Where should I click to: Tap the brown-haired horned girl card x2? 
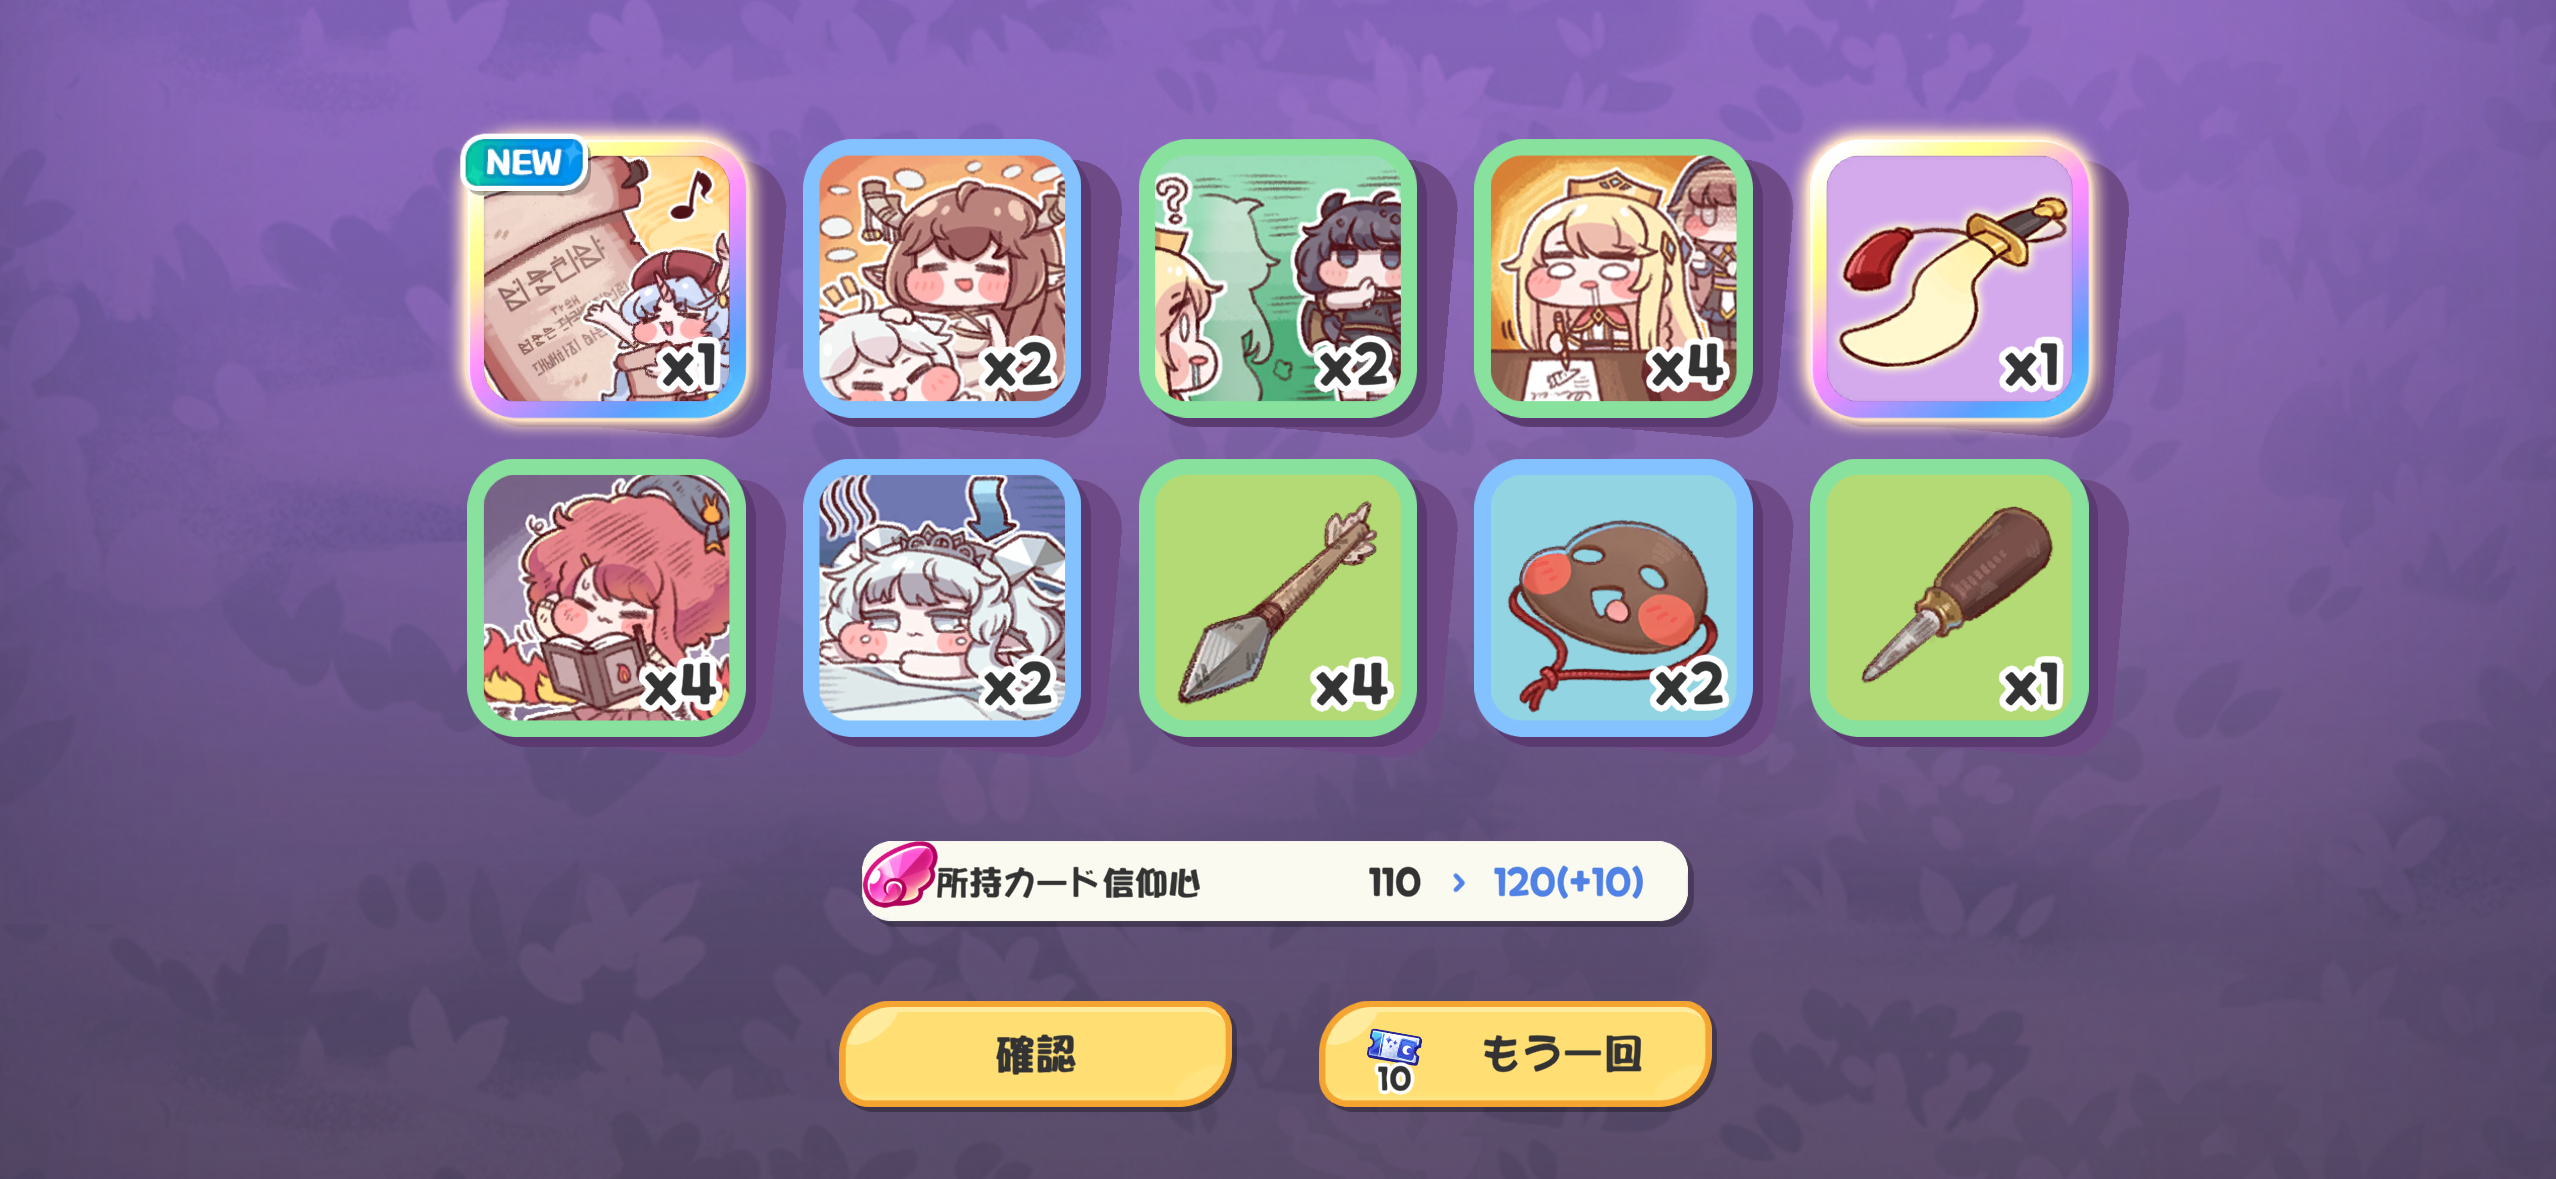point(942,278)
